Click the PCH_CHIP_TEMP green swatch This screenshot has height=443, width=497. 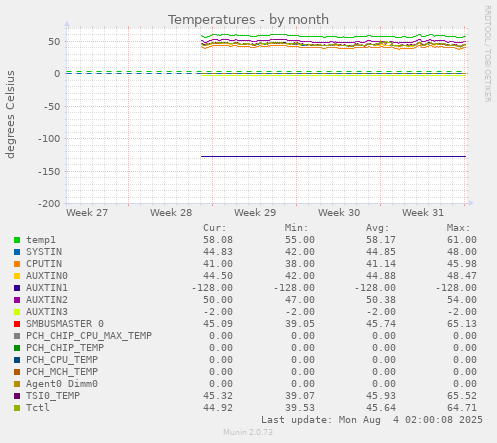(x=17, y=348)
